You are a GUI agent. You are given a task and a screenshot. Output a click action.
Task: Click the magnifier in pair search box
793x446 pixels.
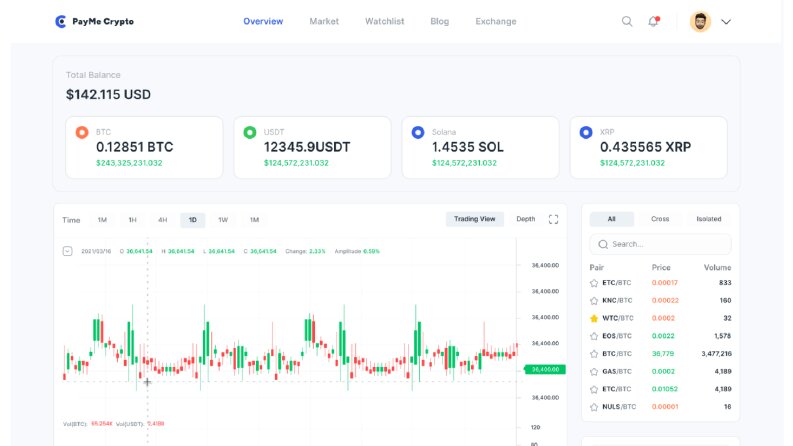point(603,244)
